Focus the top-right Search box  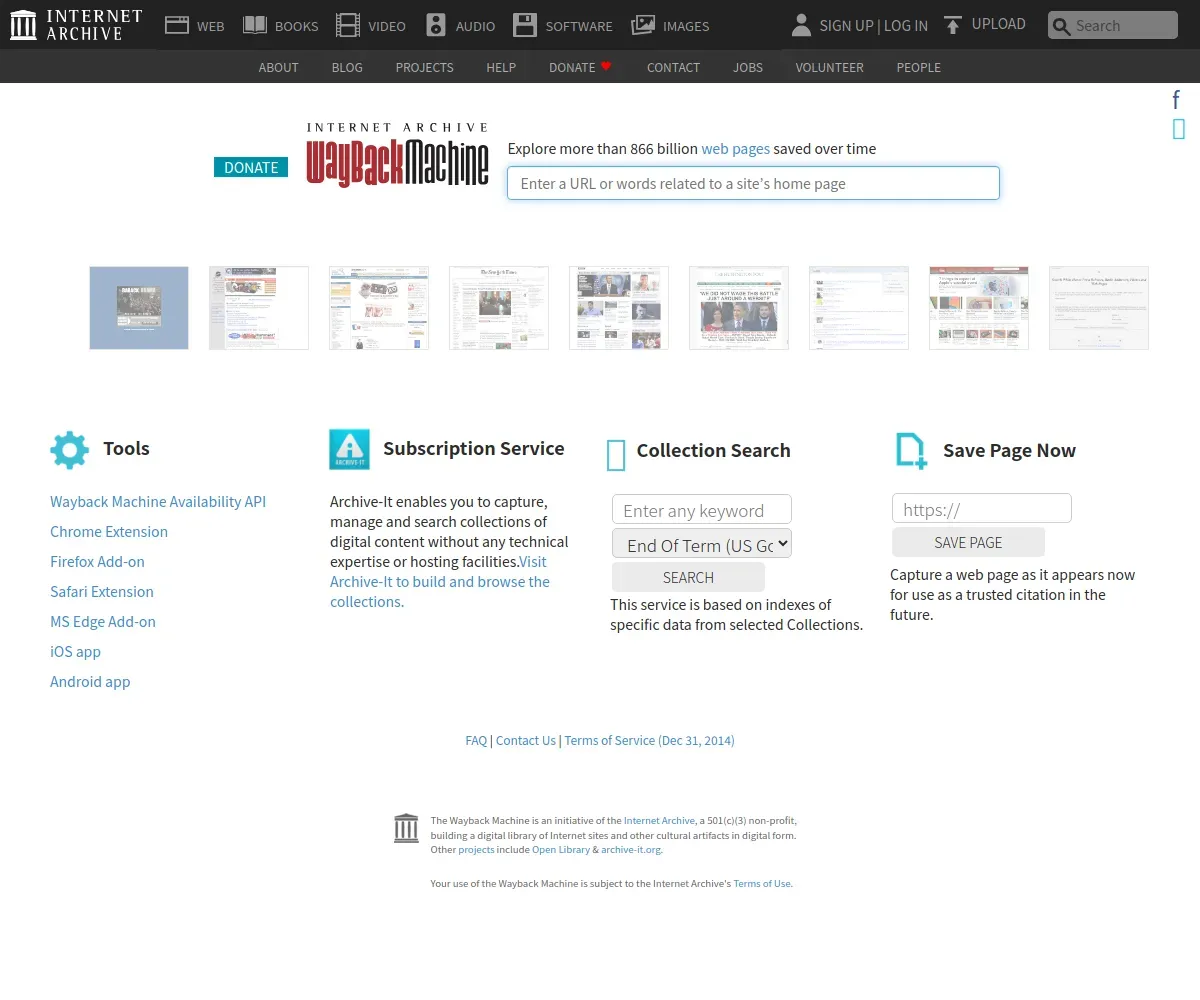pos(1113,25)
